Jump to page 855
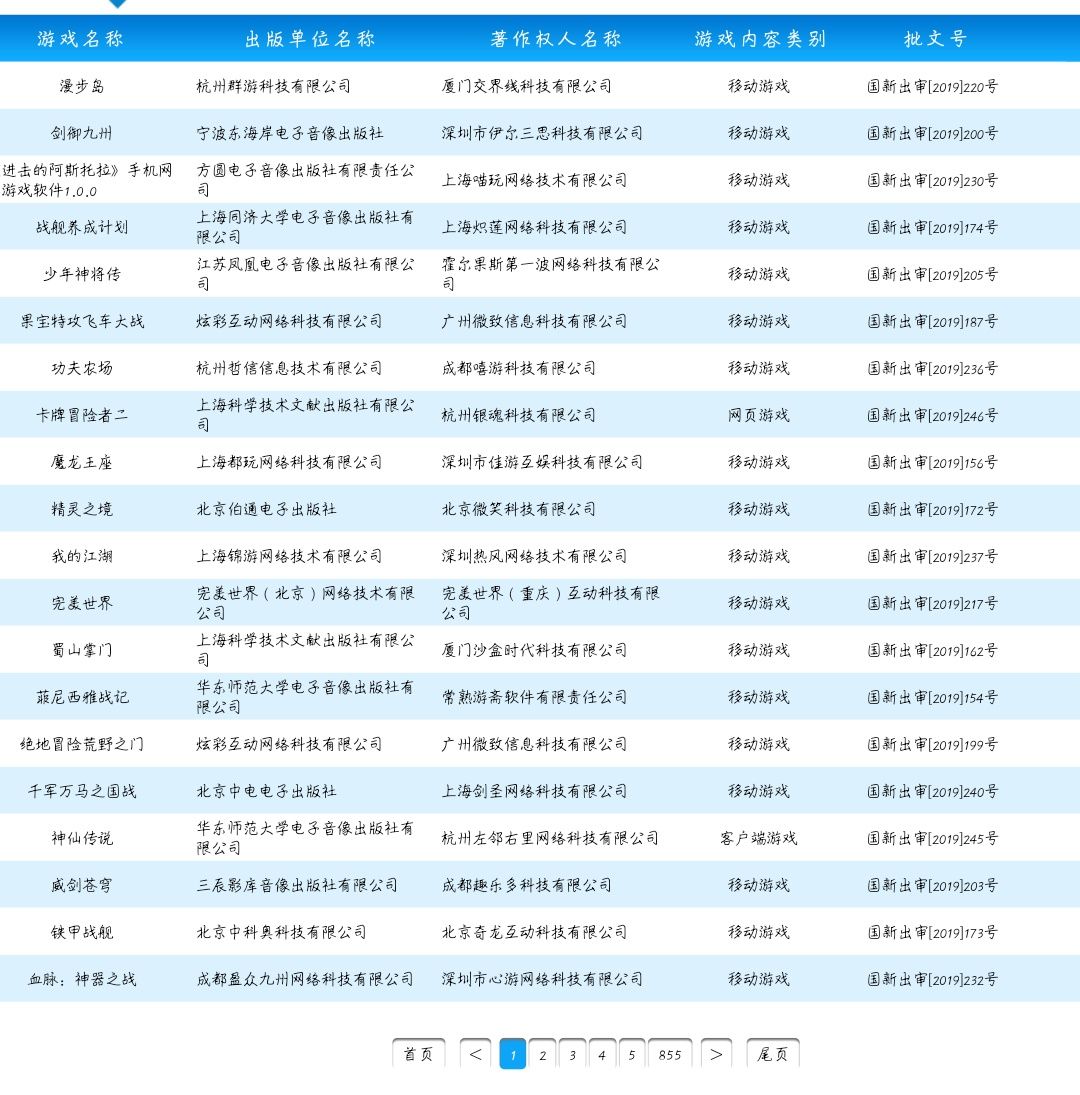Screen dimensions: 1080x1095 (x=670, y=1054)
